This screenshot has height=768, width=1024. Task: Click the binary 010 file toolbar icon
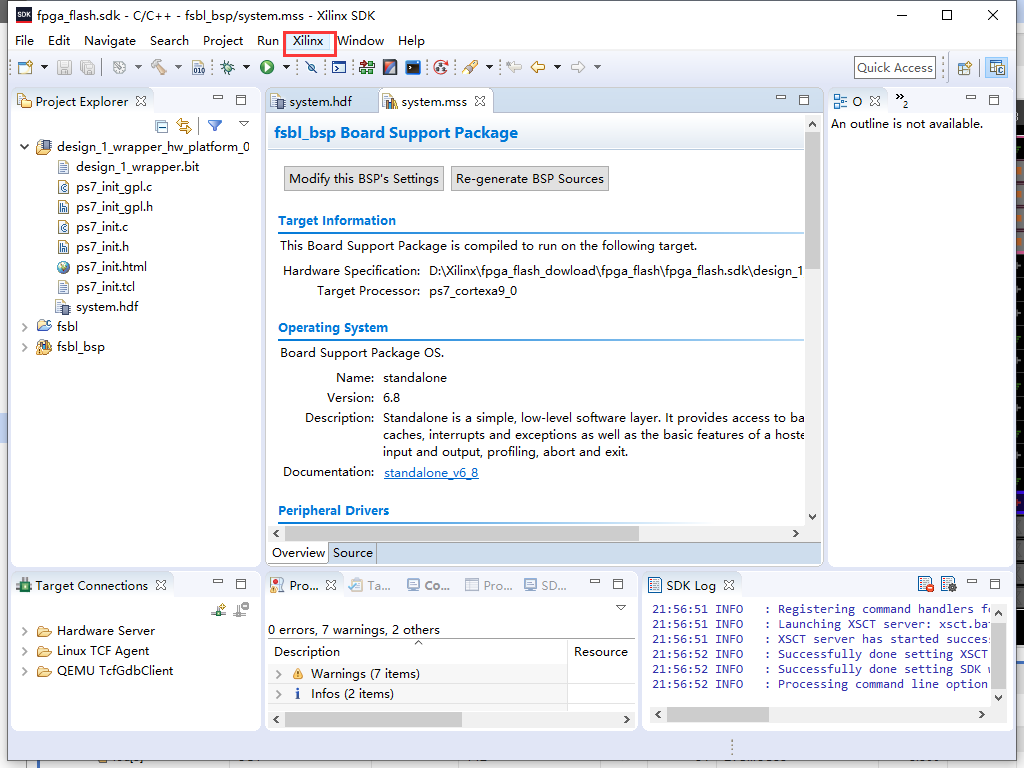coord(199,67)
